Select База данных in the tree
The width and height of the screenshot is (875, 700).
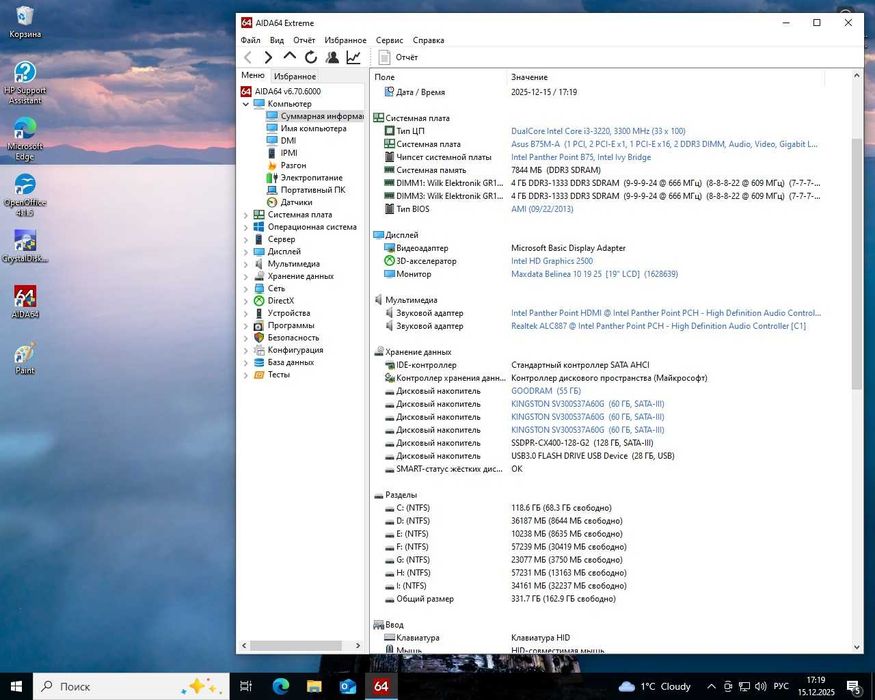click(x=291, y=362)
